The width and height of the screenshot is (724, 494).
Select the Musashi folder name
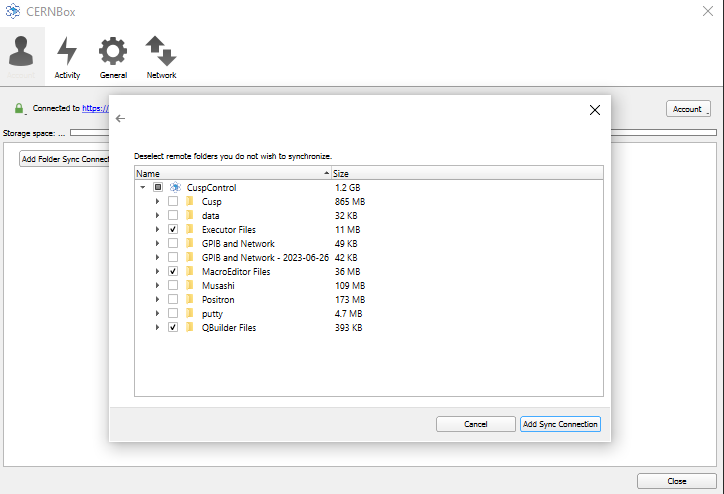[x=218, y=285]
